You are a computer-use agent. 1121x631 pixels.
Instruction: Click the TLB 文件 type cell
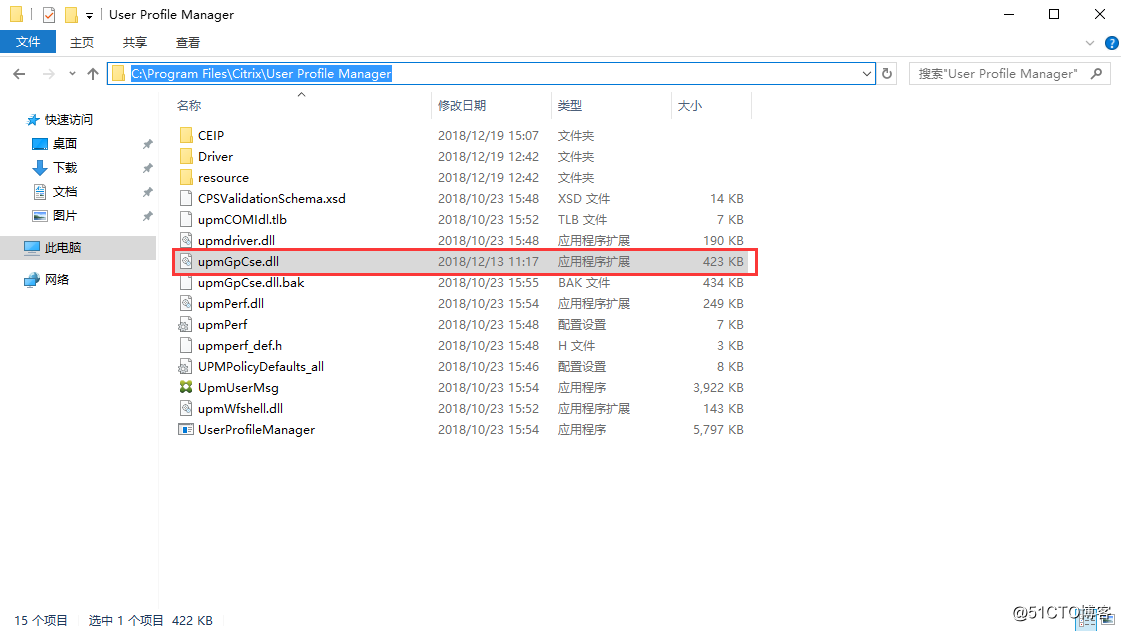(583, 219)
